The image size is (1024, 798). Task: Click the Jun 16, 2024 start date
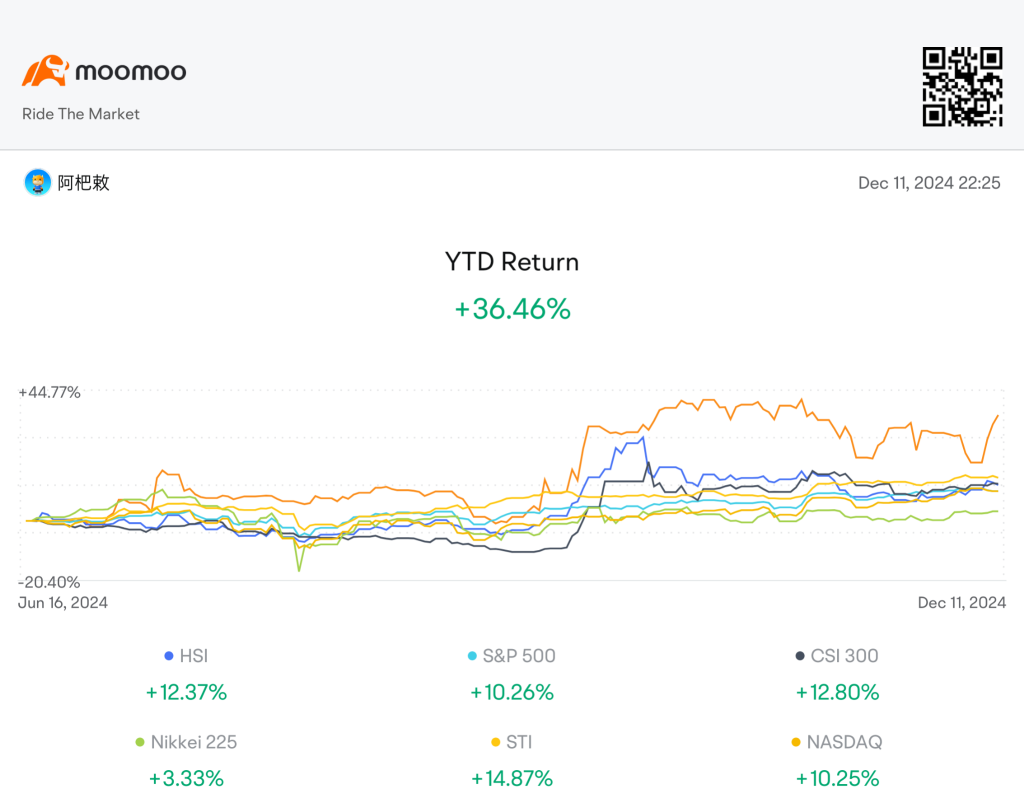[x=63, y=603]
